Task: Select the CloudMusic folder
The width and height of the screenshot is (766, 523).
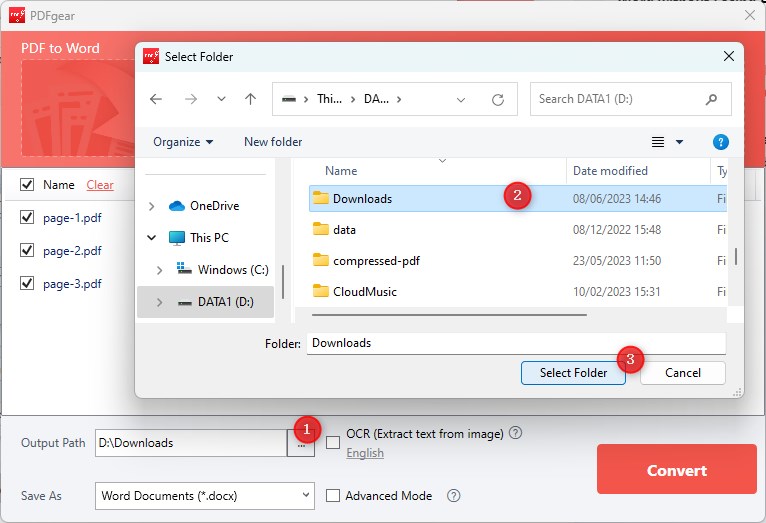Action: click(364, 292)
